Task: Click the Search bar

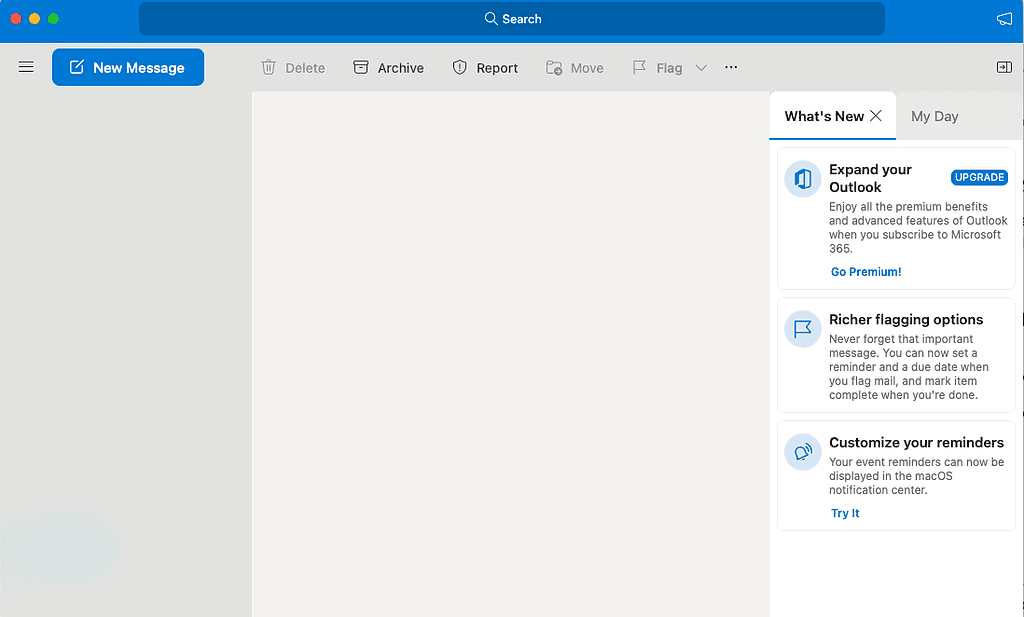Action: 512,18
